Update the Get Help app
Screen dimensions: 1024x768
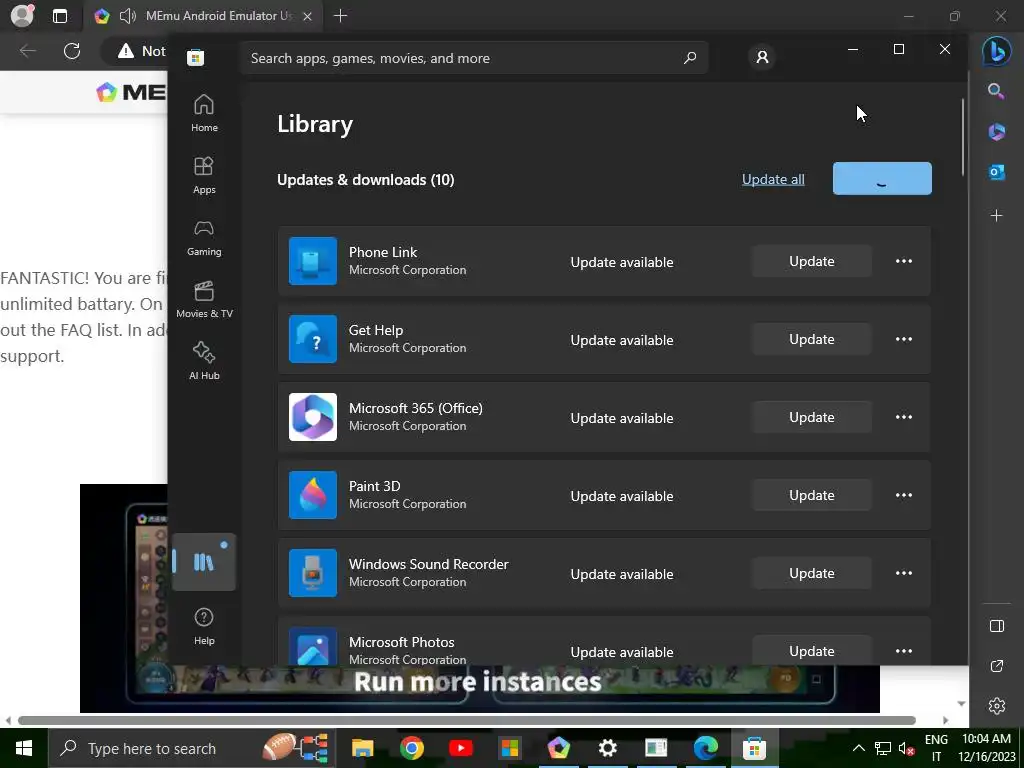(811, 339)
